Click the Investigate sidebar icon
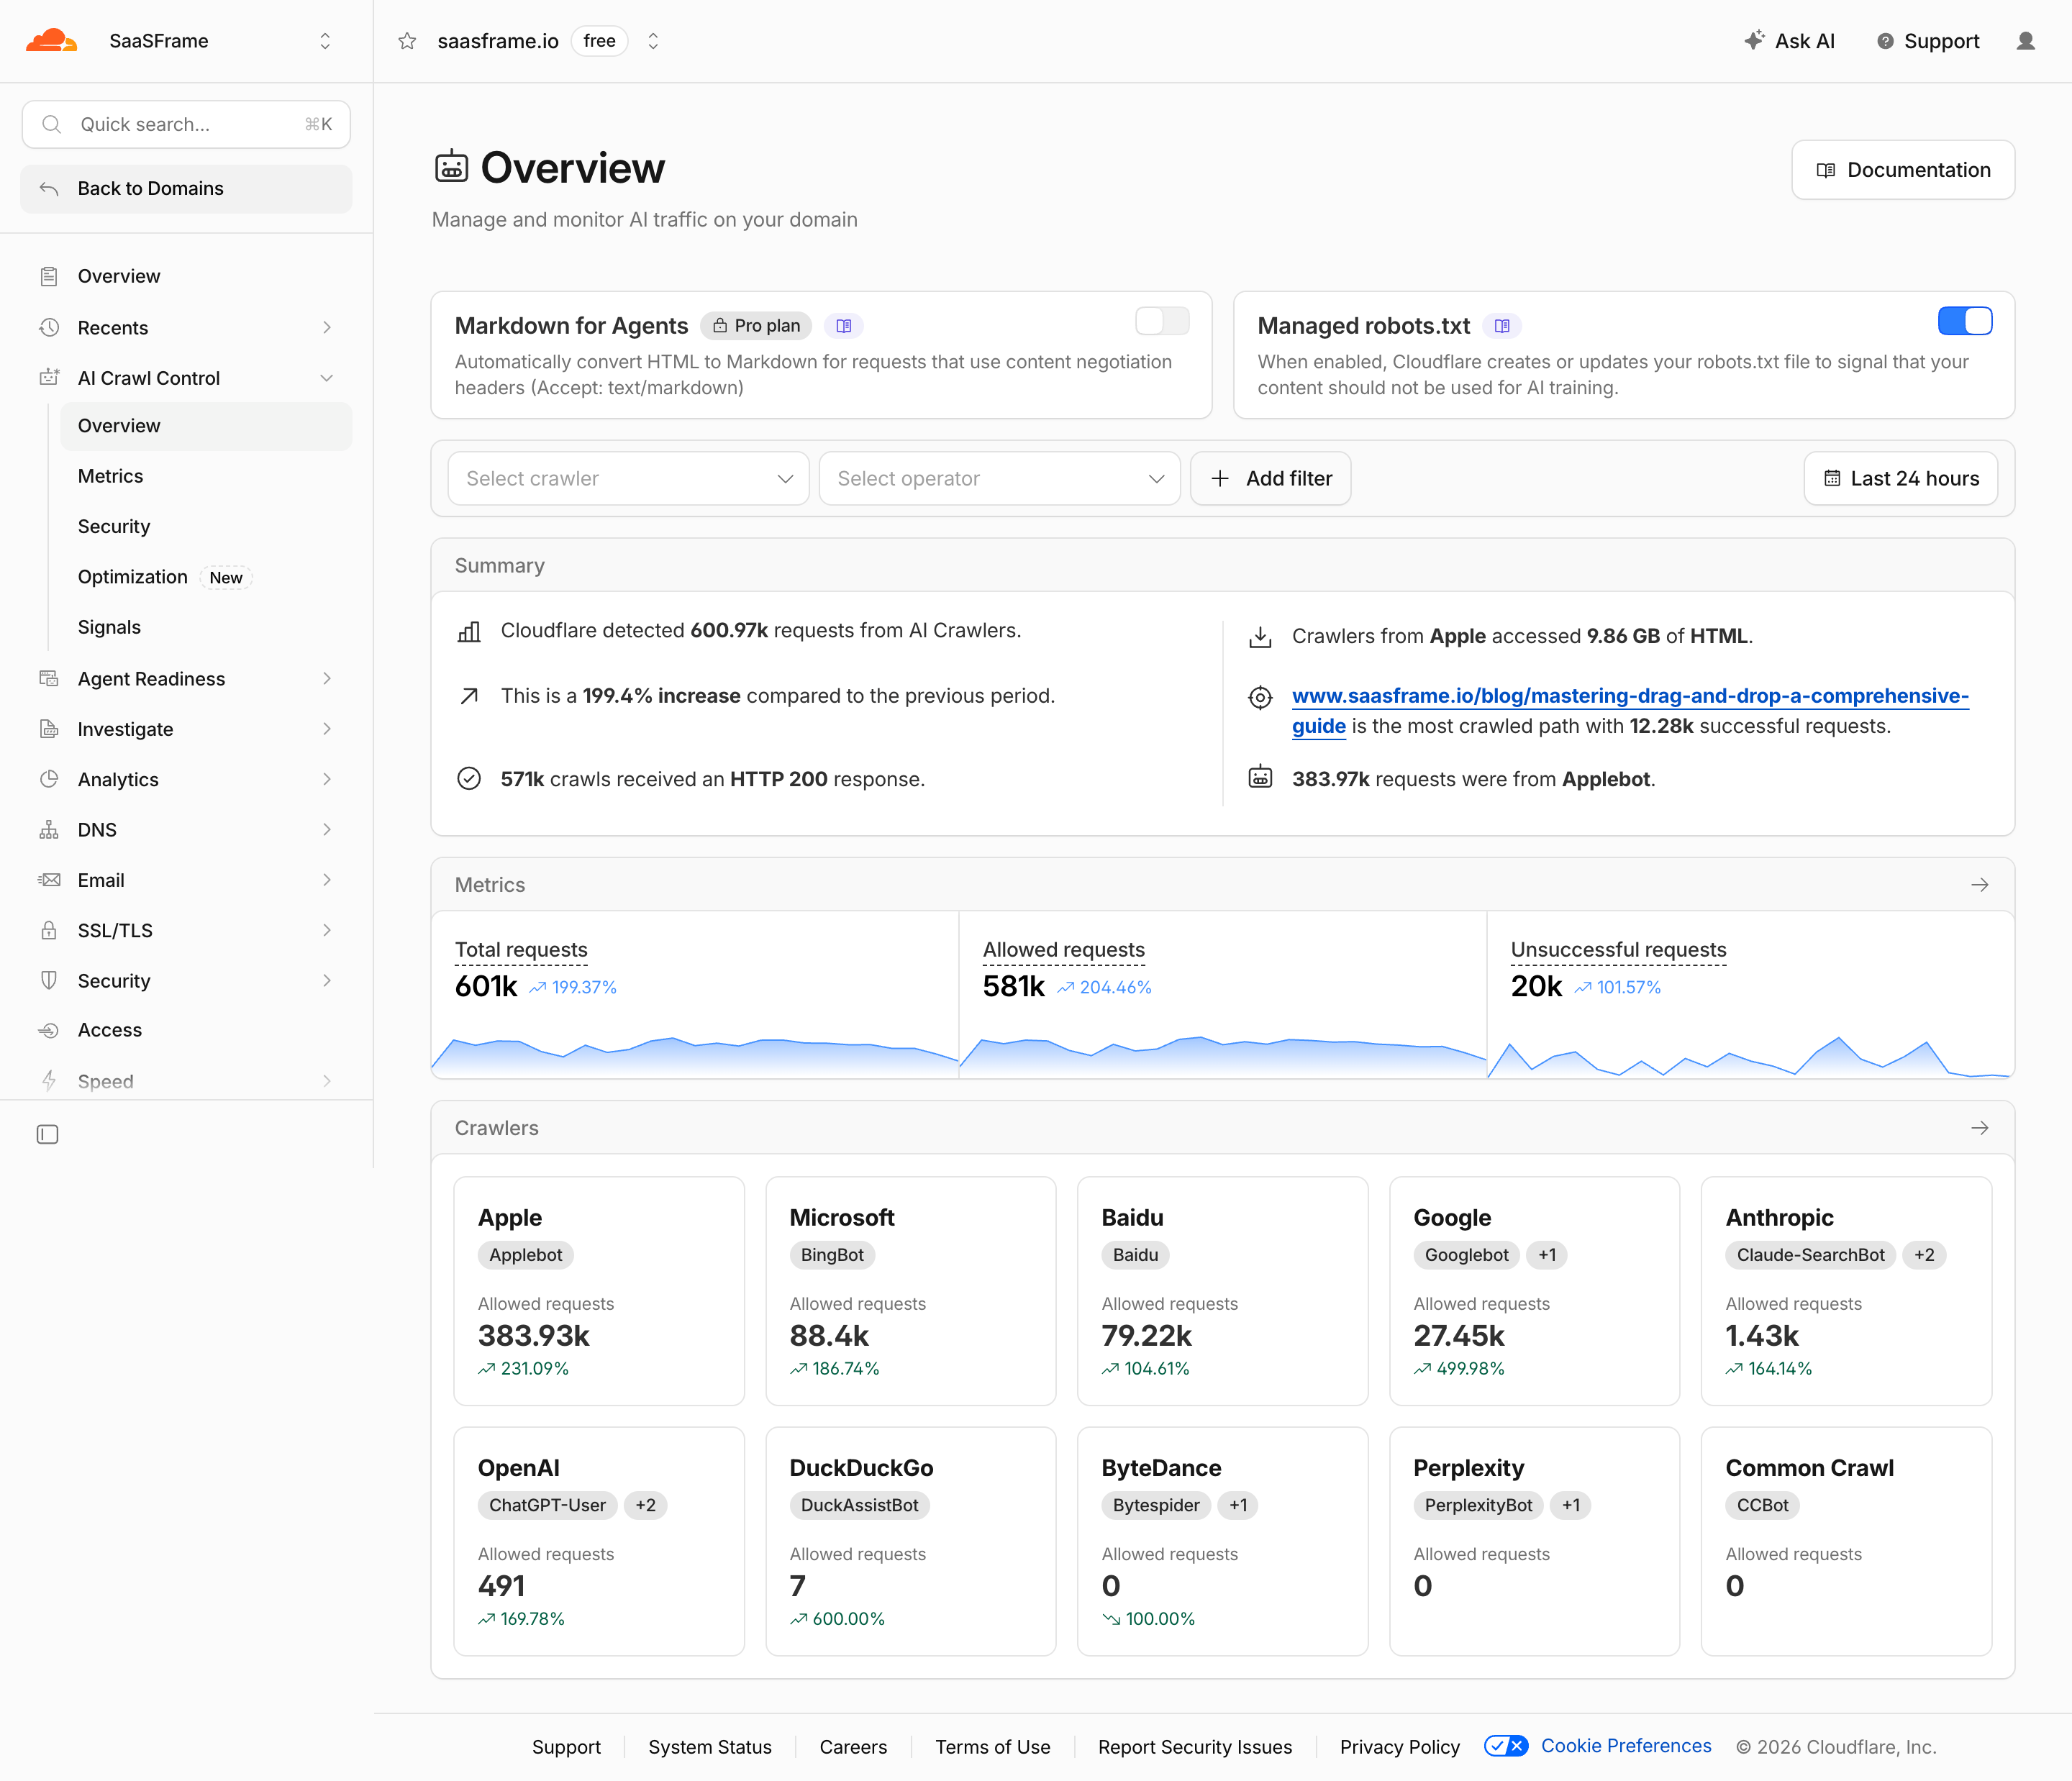This screenshot has width=2072, height=1781. coord(49,729)
